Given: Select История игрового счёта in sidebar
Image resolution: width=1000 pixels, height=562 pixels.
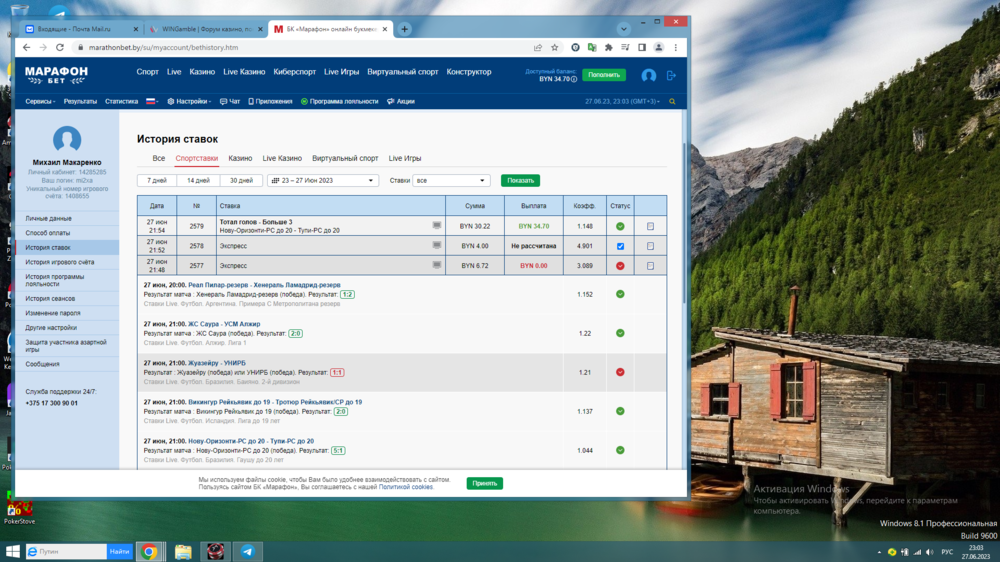Looking at the screenshot, I should (x=60, y=262).
